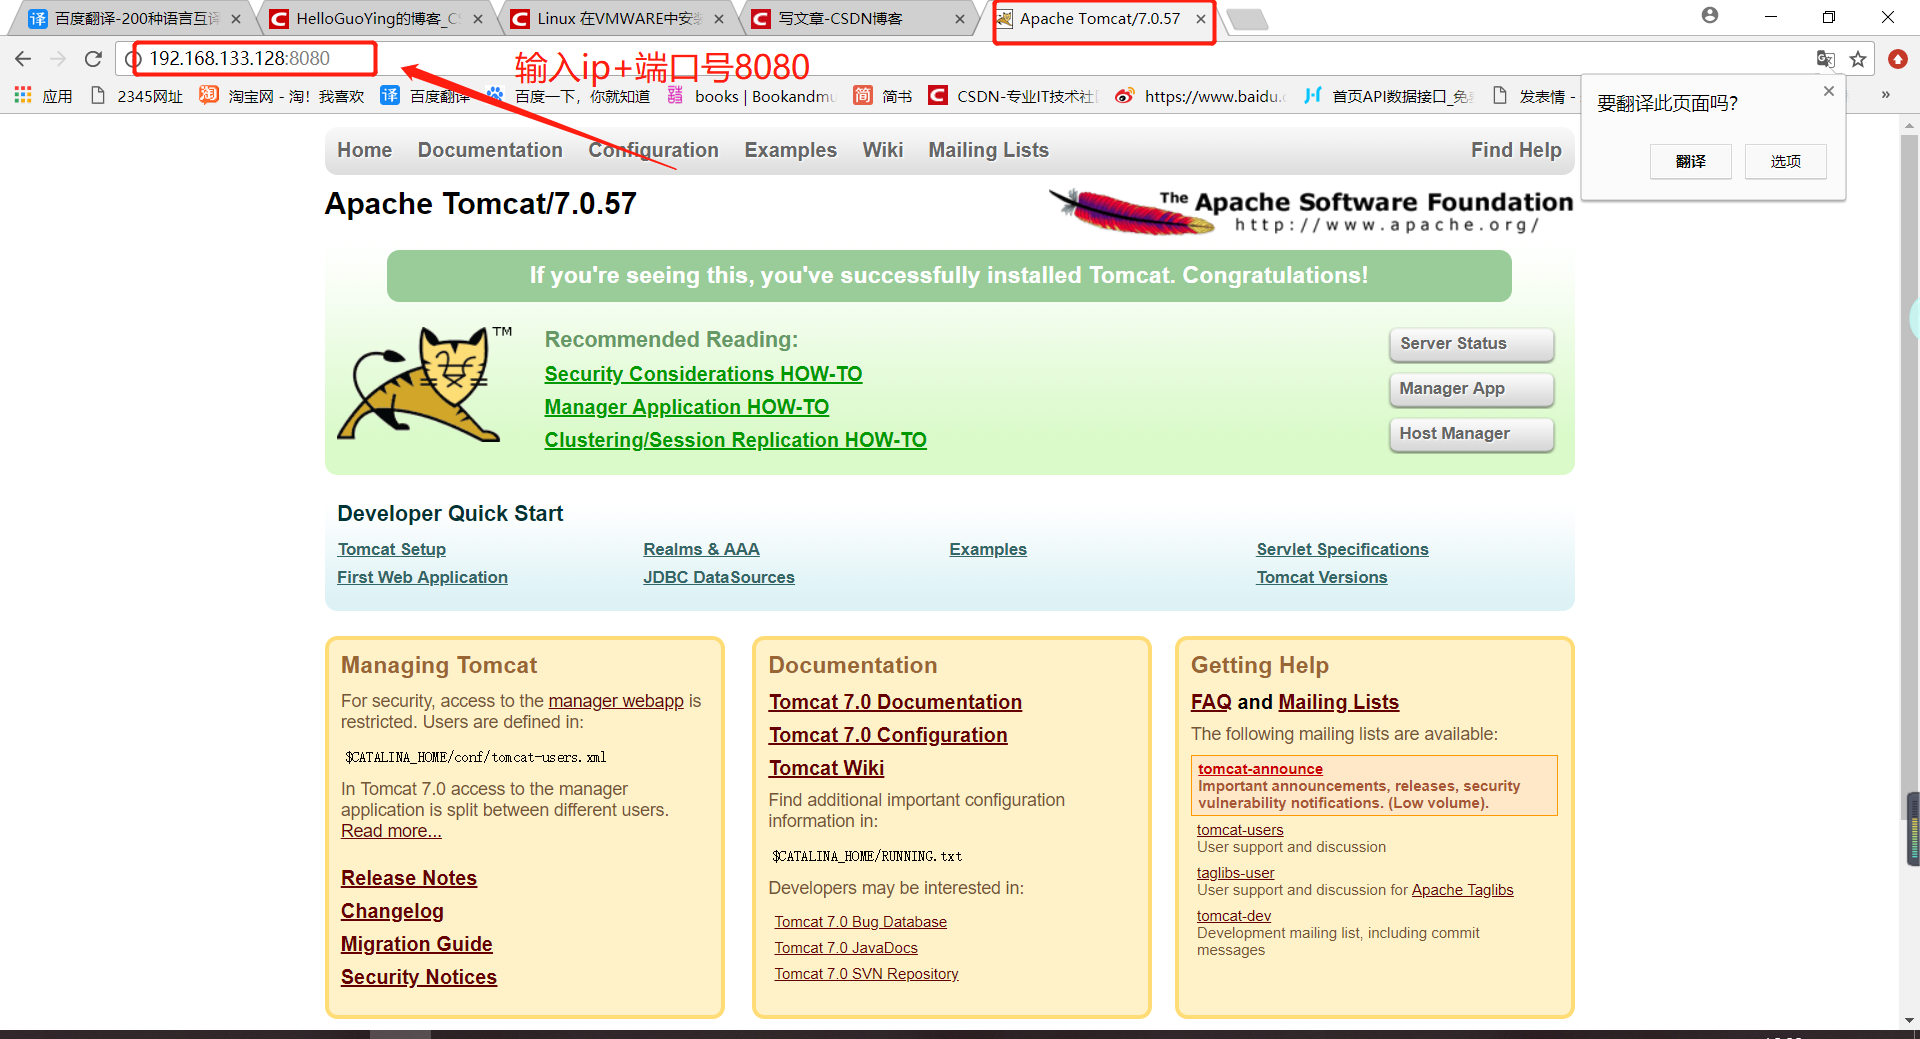Click the site info icon in address bar
The height and width of the screenshot is (1039, 1920).
(x=133, y=59)
